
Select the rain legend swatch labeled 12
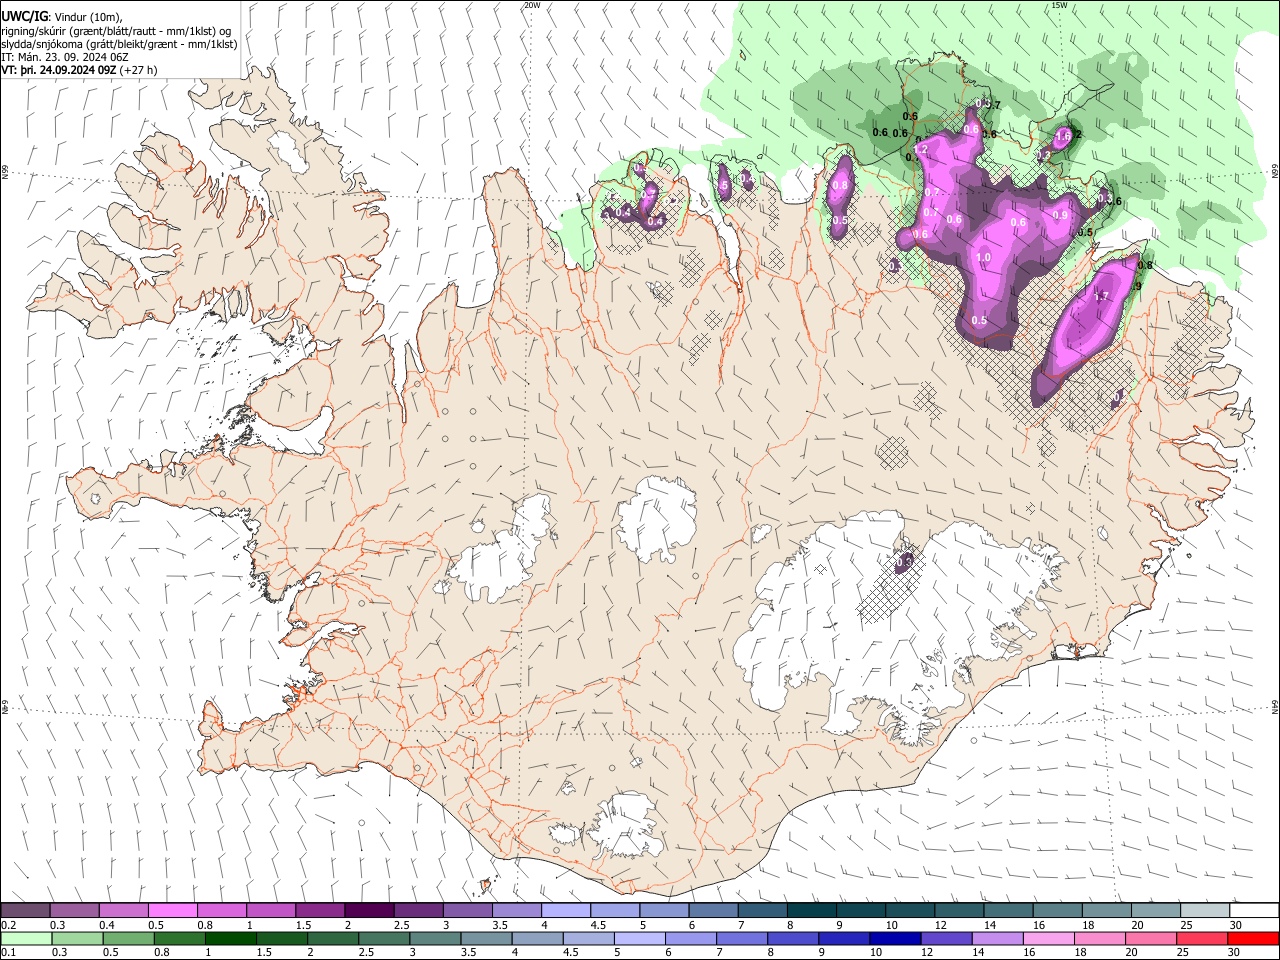(x=946, y=938)
